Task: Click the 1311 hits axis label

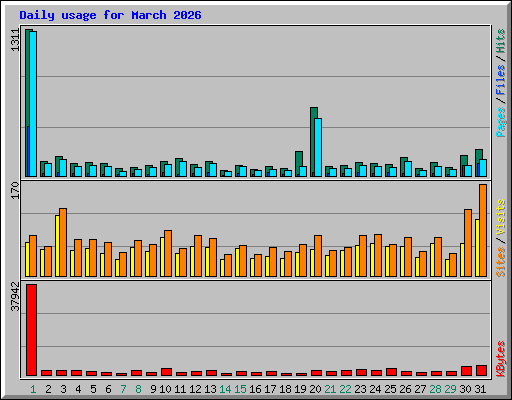Action: pos(15,40)
